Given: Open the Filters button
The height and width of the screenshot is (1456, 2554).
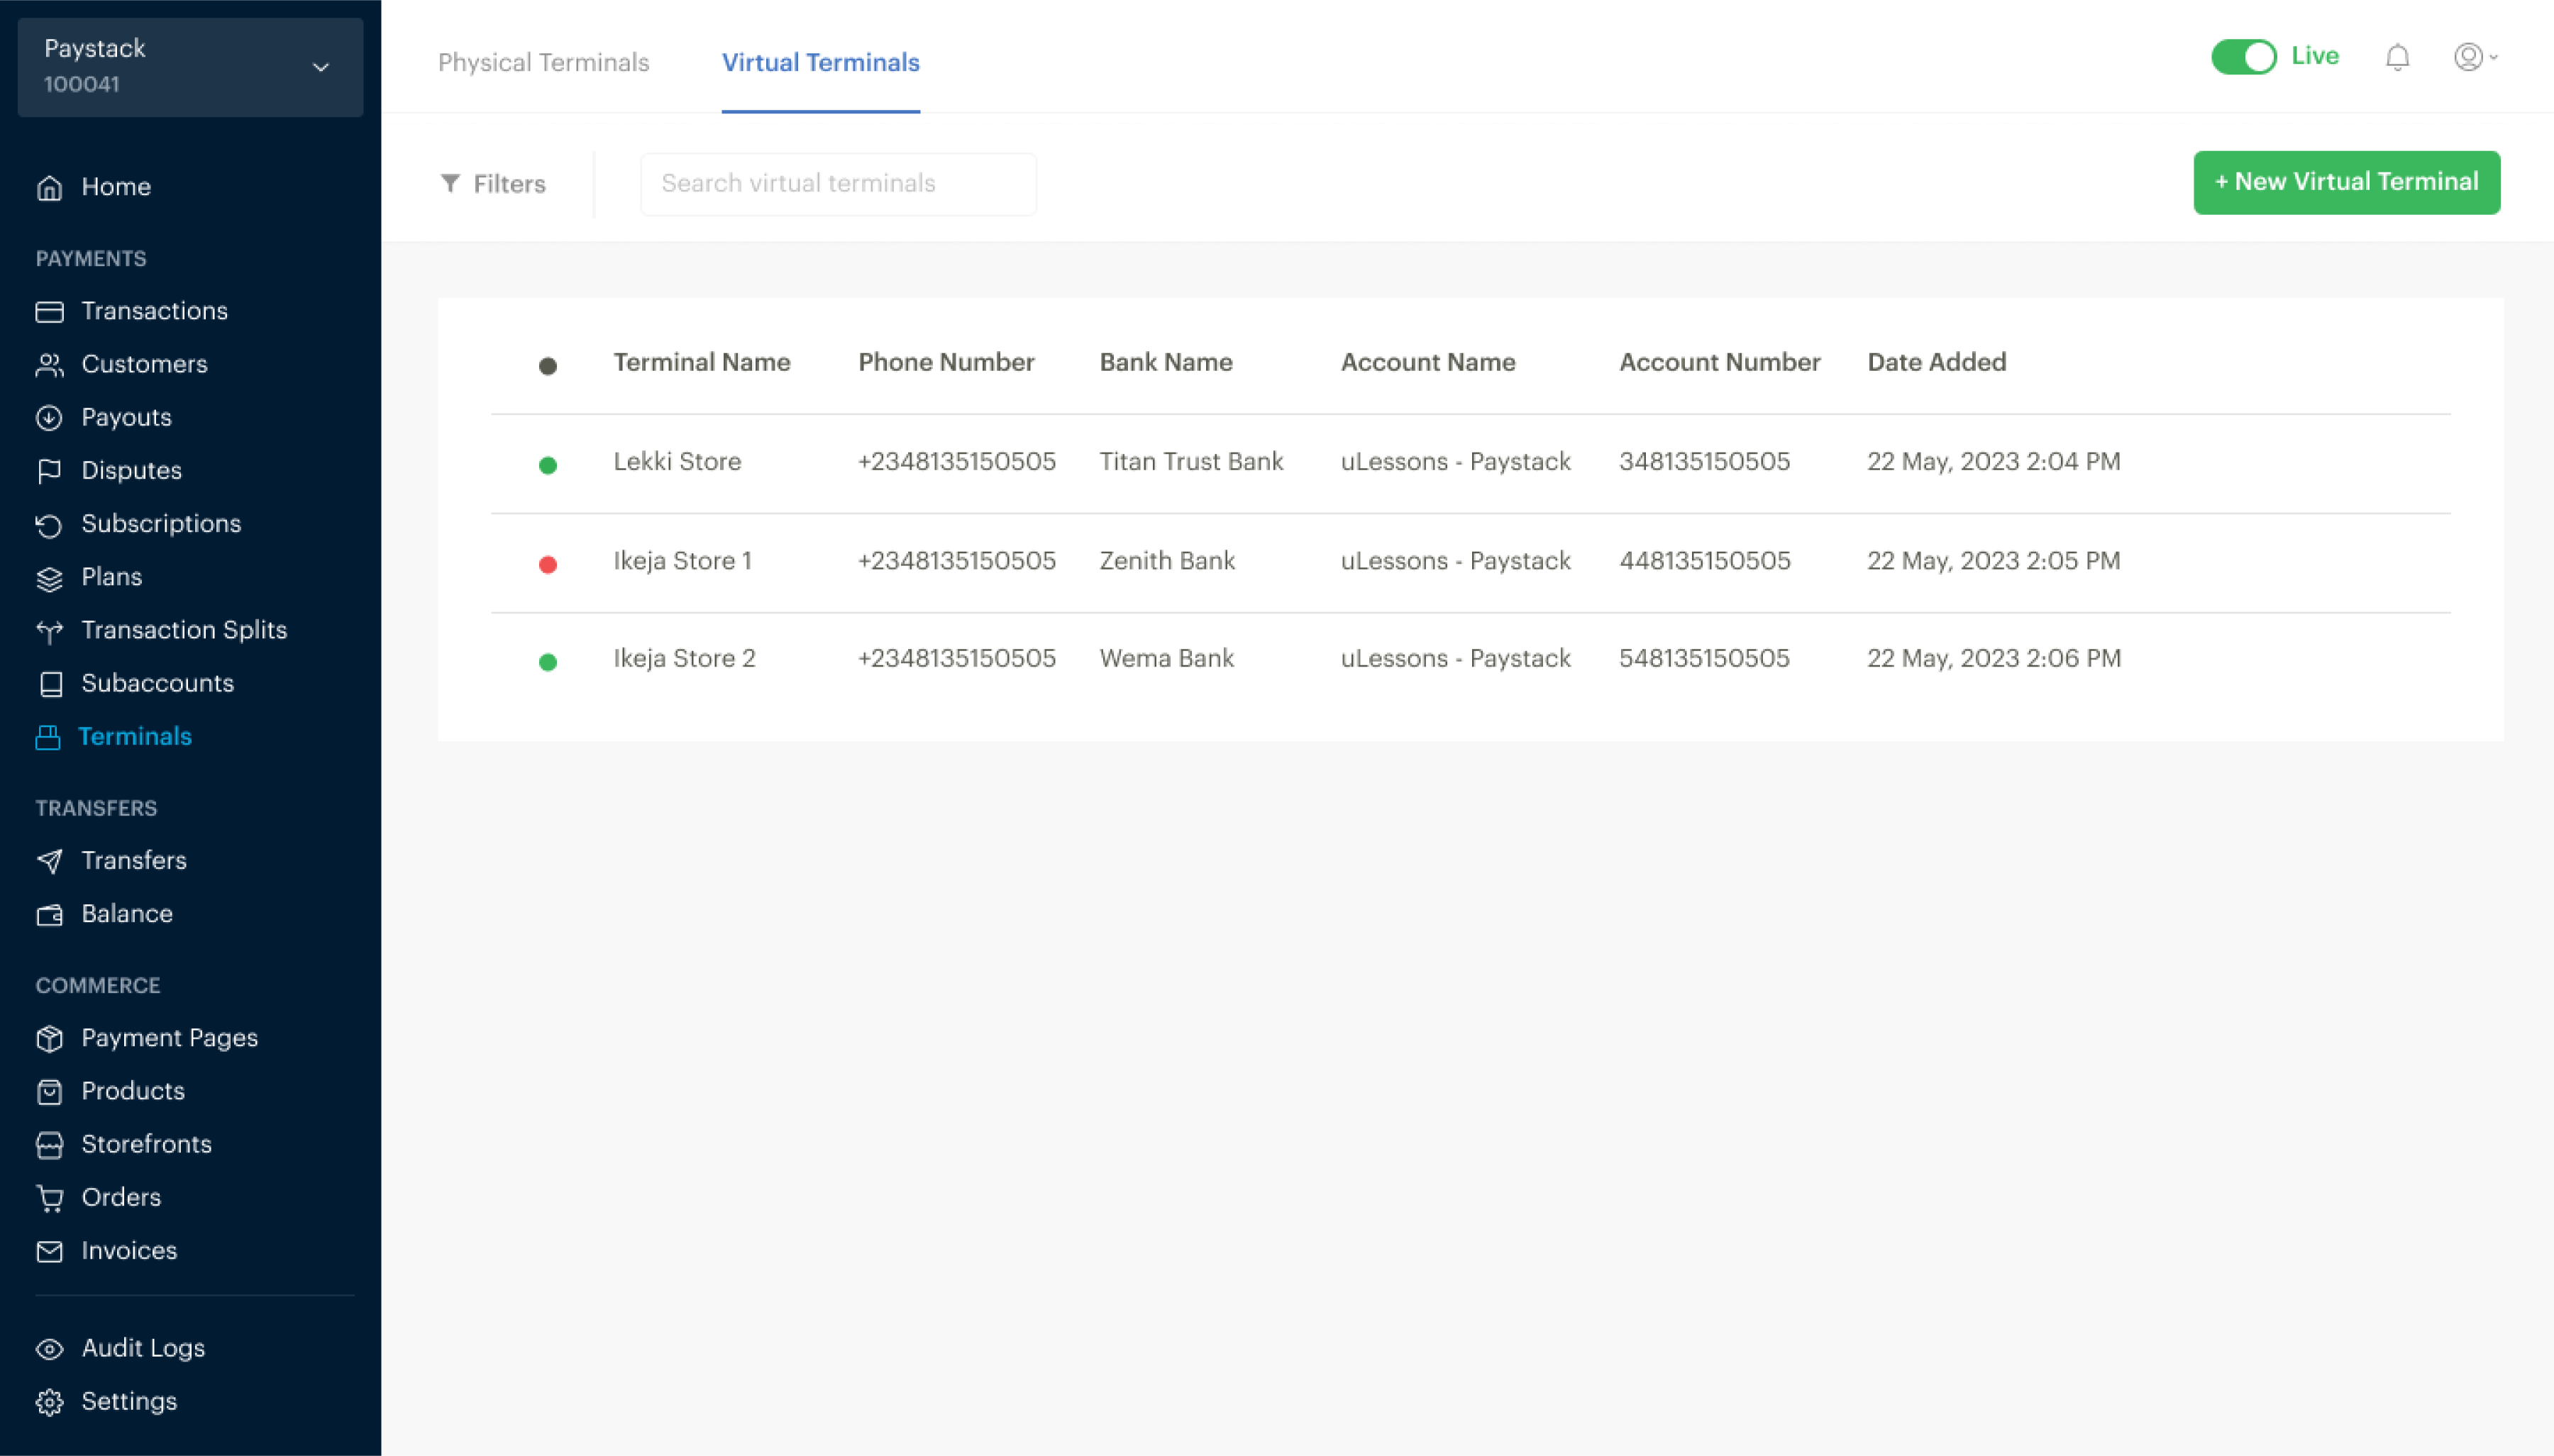Looking at the screenshot, I should pyautogui.click(x=493, y=184).
